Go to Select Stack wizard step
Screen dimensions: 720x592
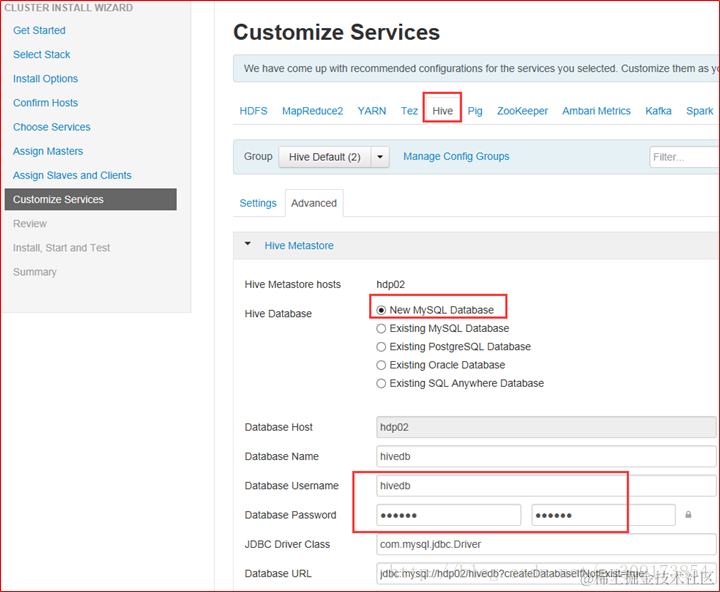click(x=41, y=54)
